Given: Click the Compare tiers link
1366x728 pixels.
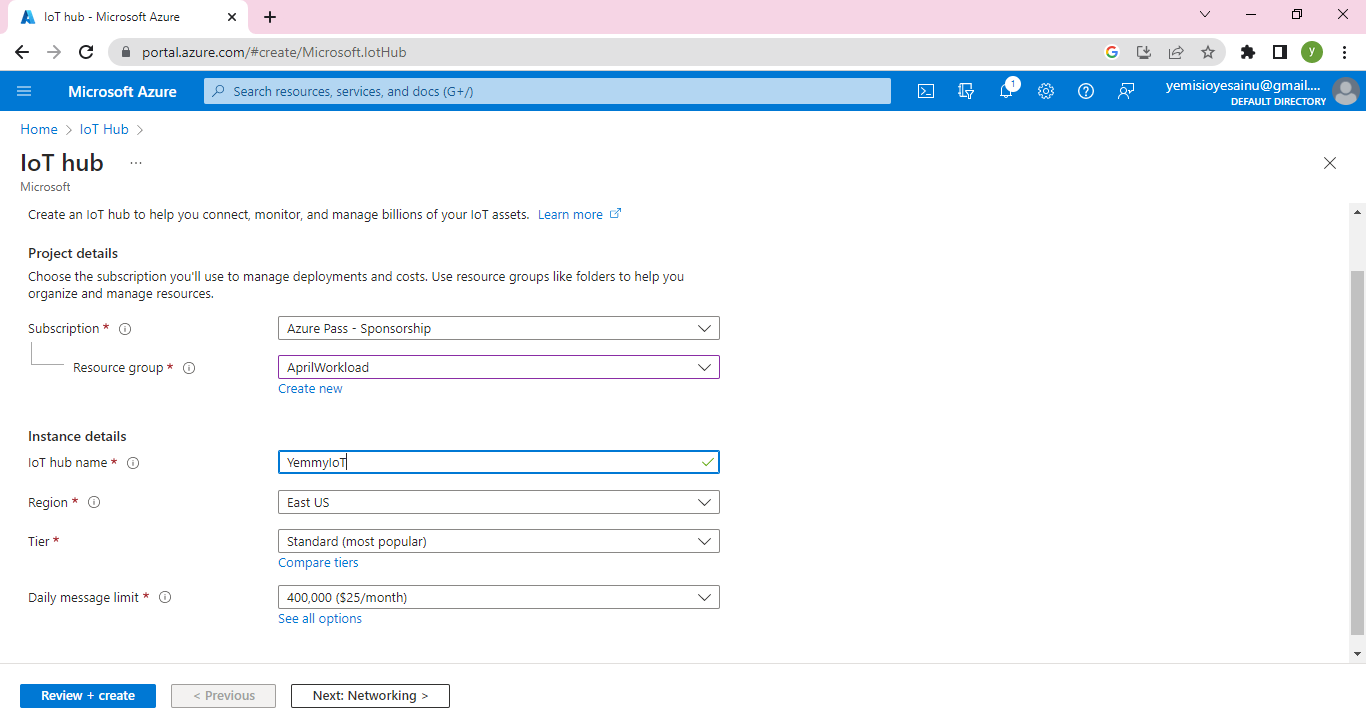Looking at the screenshot, I should coord(318,563).
